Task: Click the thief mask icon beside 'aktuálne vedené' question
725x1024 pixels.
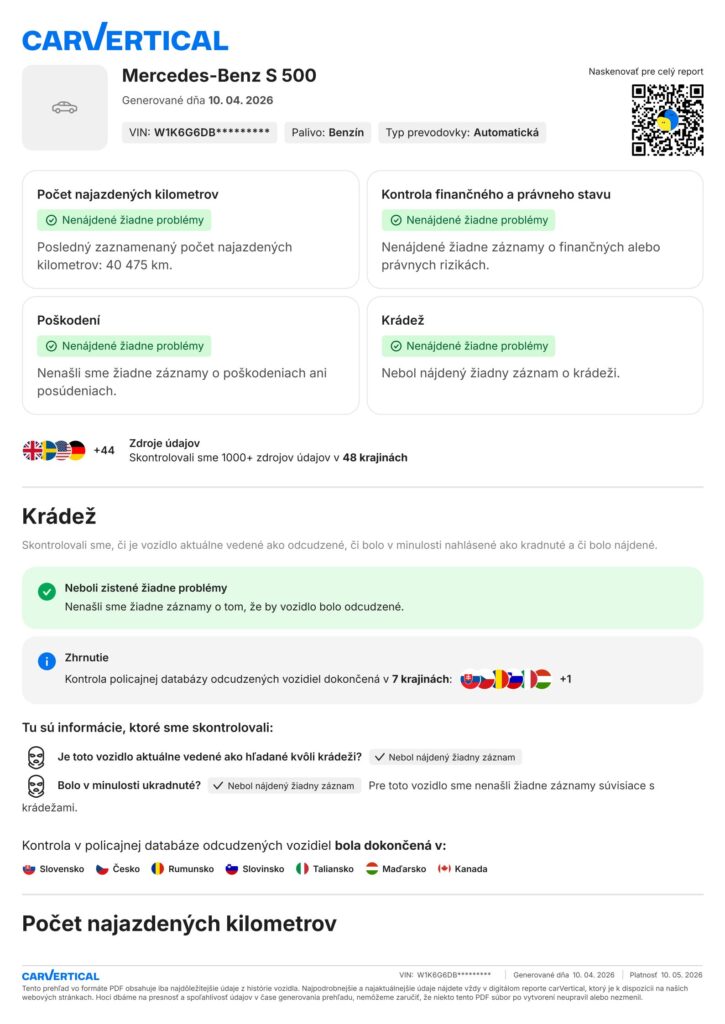Action: tap(36, 758)
